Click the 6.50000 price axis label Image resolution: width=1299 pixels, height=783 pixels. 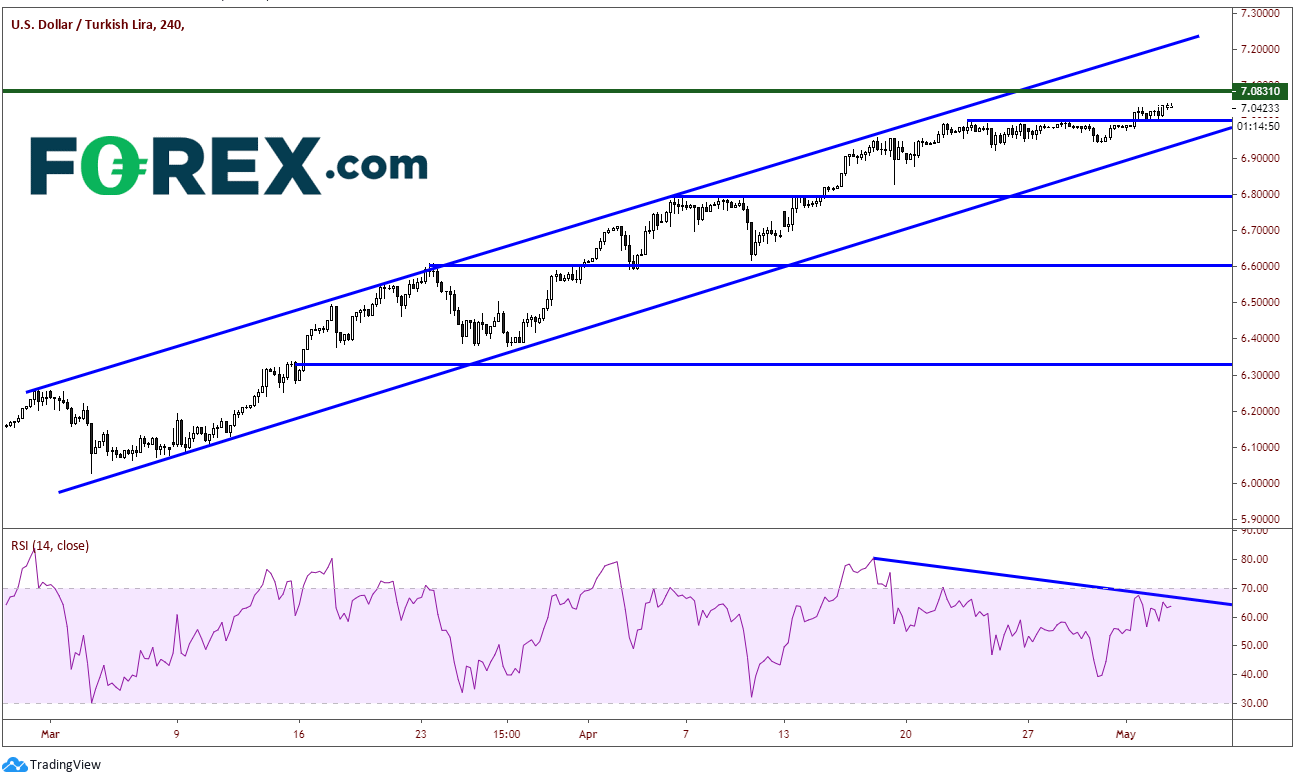(x=1260, y=302)
